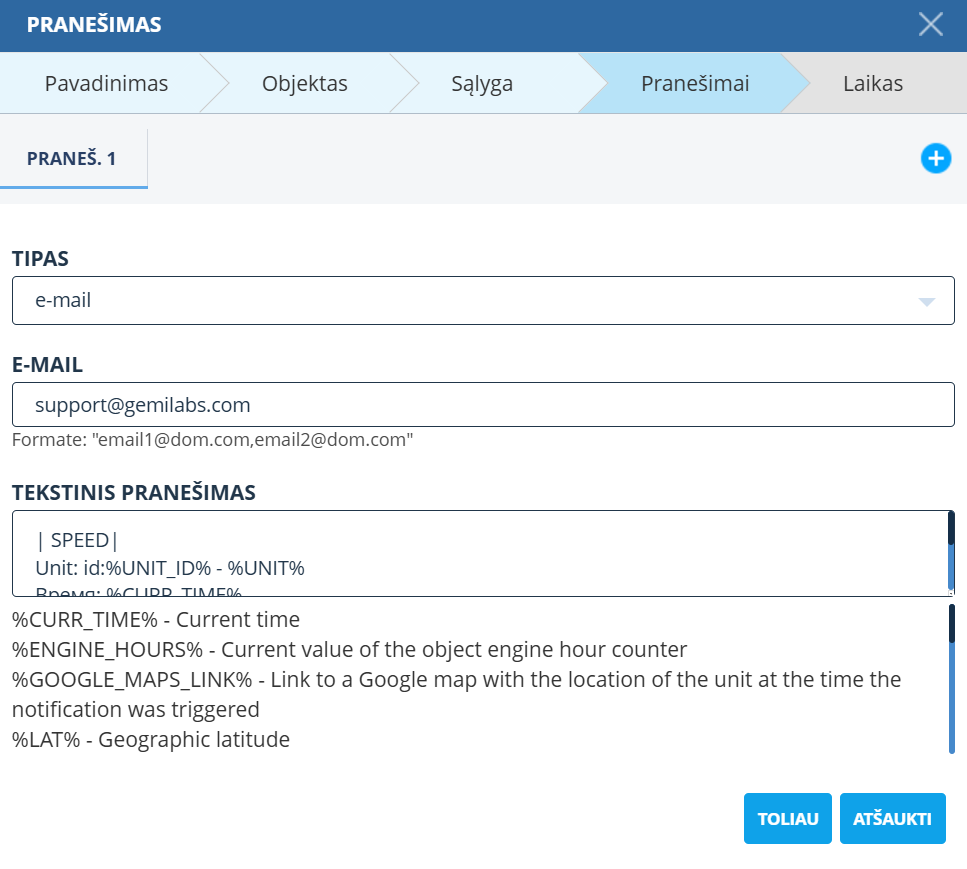Open the Tipas dropdown showing e-mail
967x869 pixels.
tap(470, 300)
